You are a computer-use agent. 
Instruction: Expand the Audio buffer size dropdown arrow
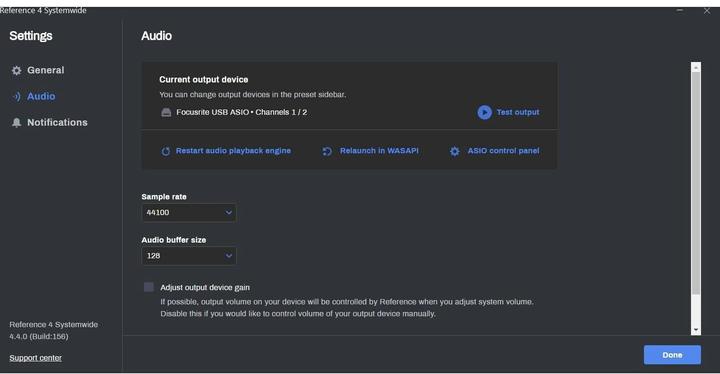(229, 256)
